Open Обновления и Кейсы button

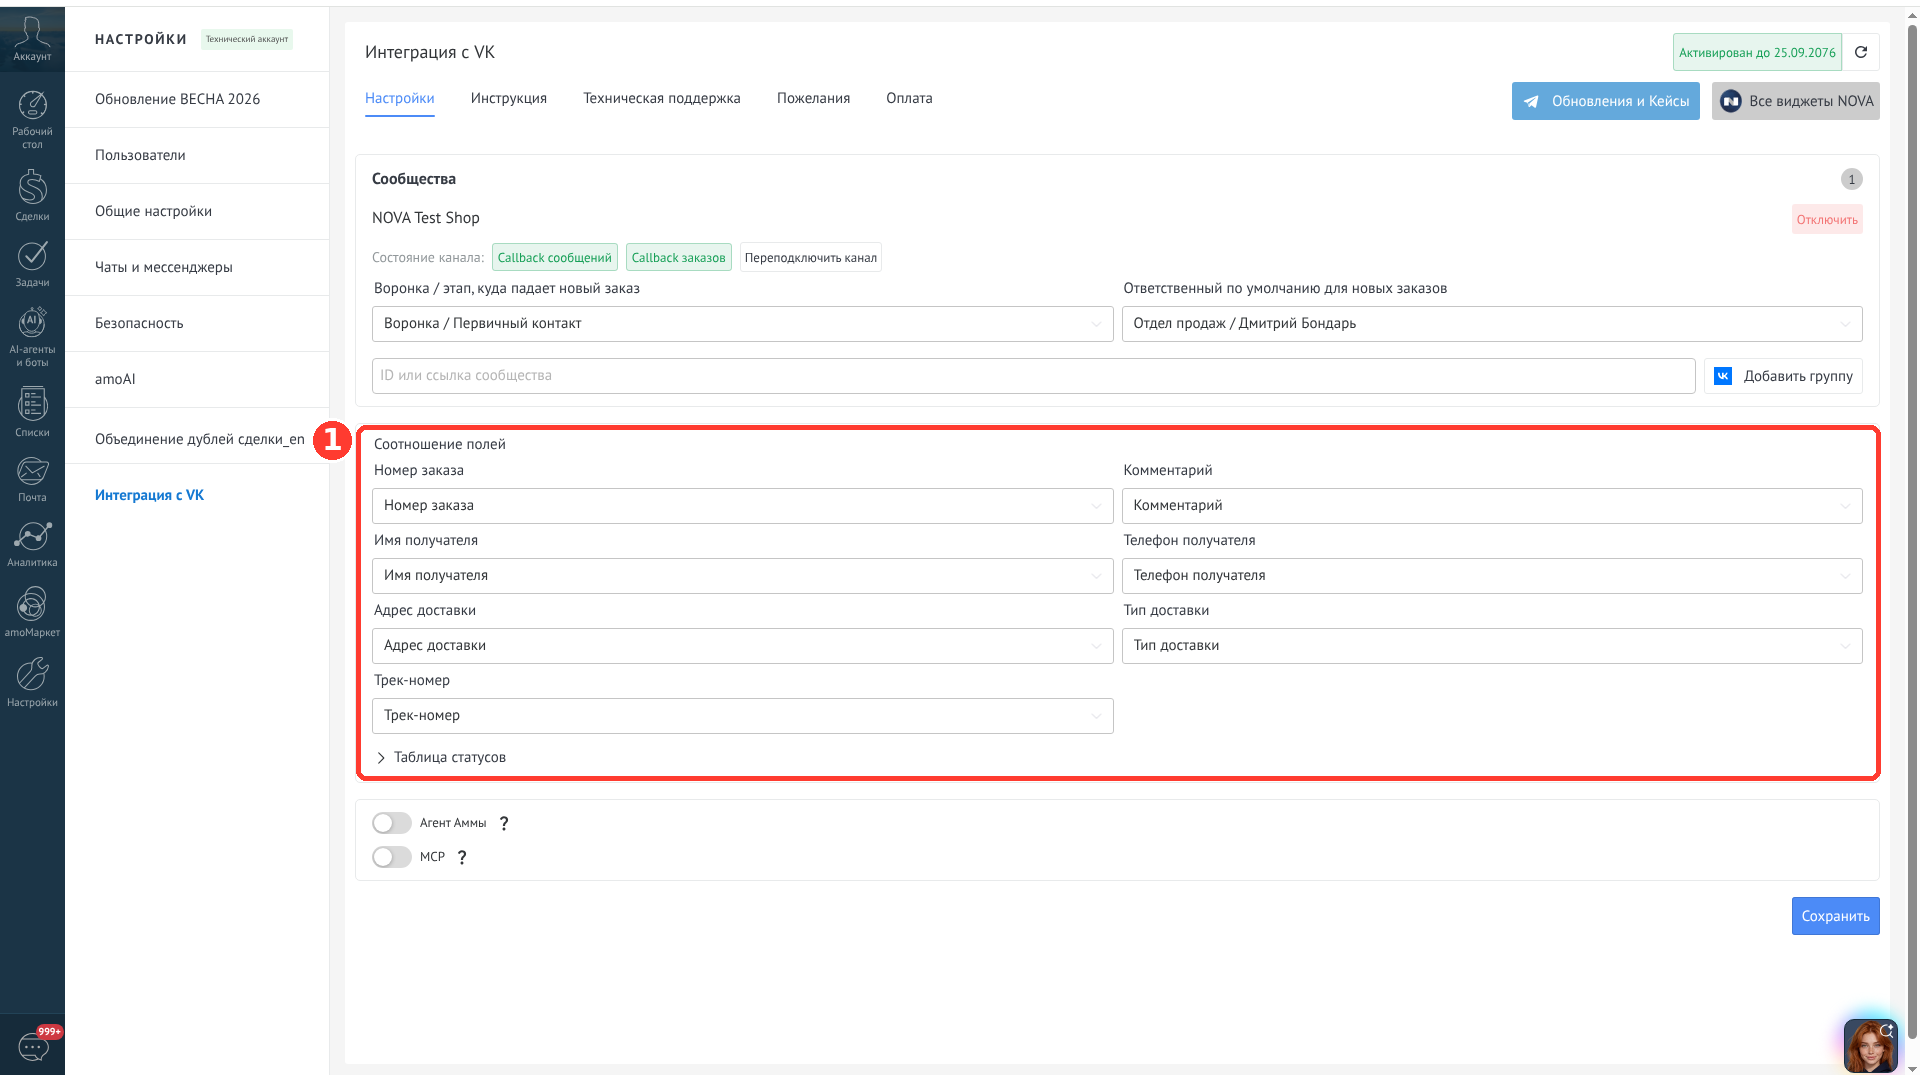[1605, 101]
